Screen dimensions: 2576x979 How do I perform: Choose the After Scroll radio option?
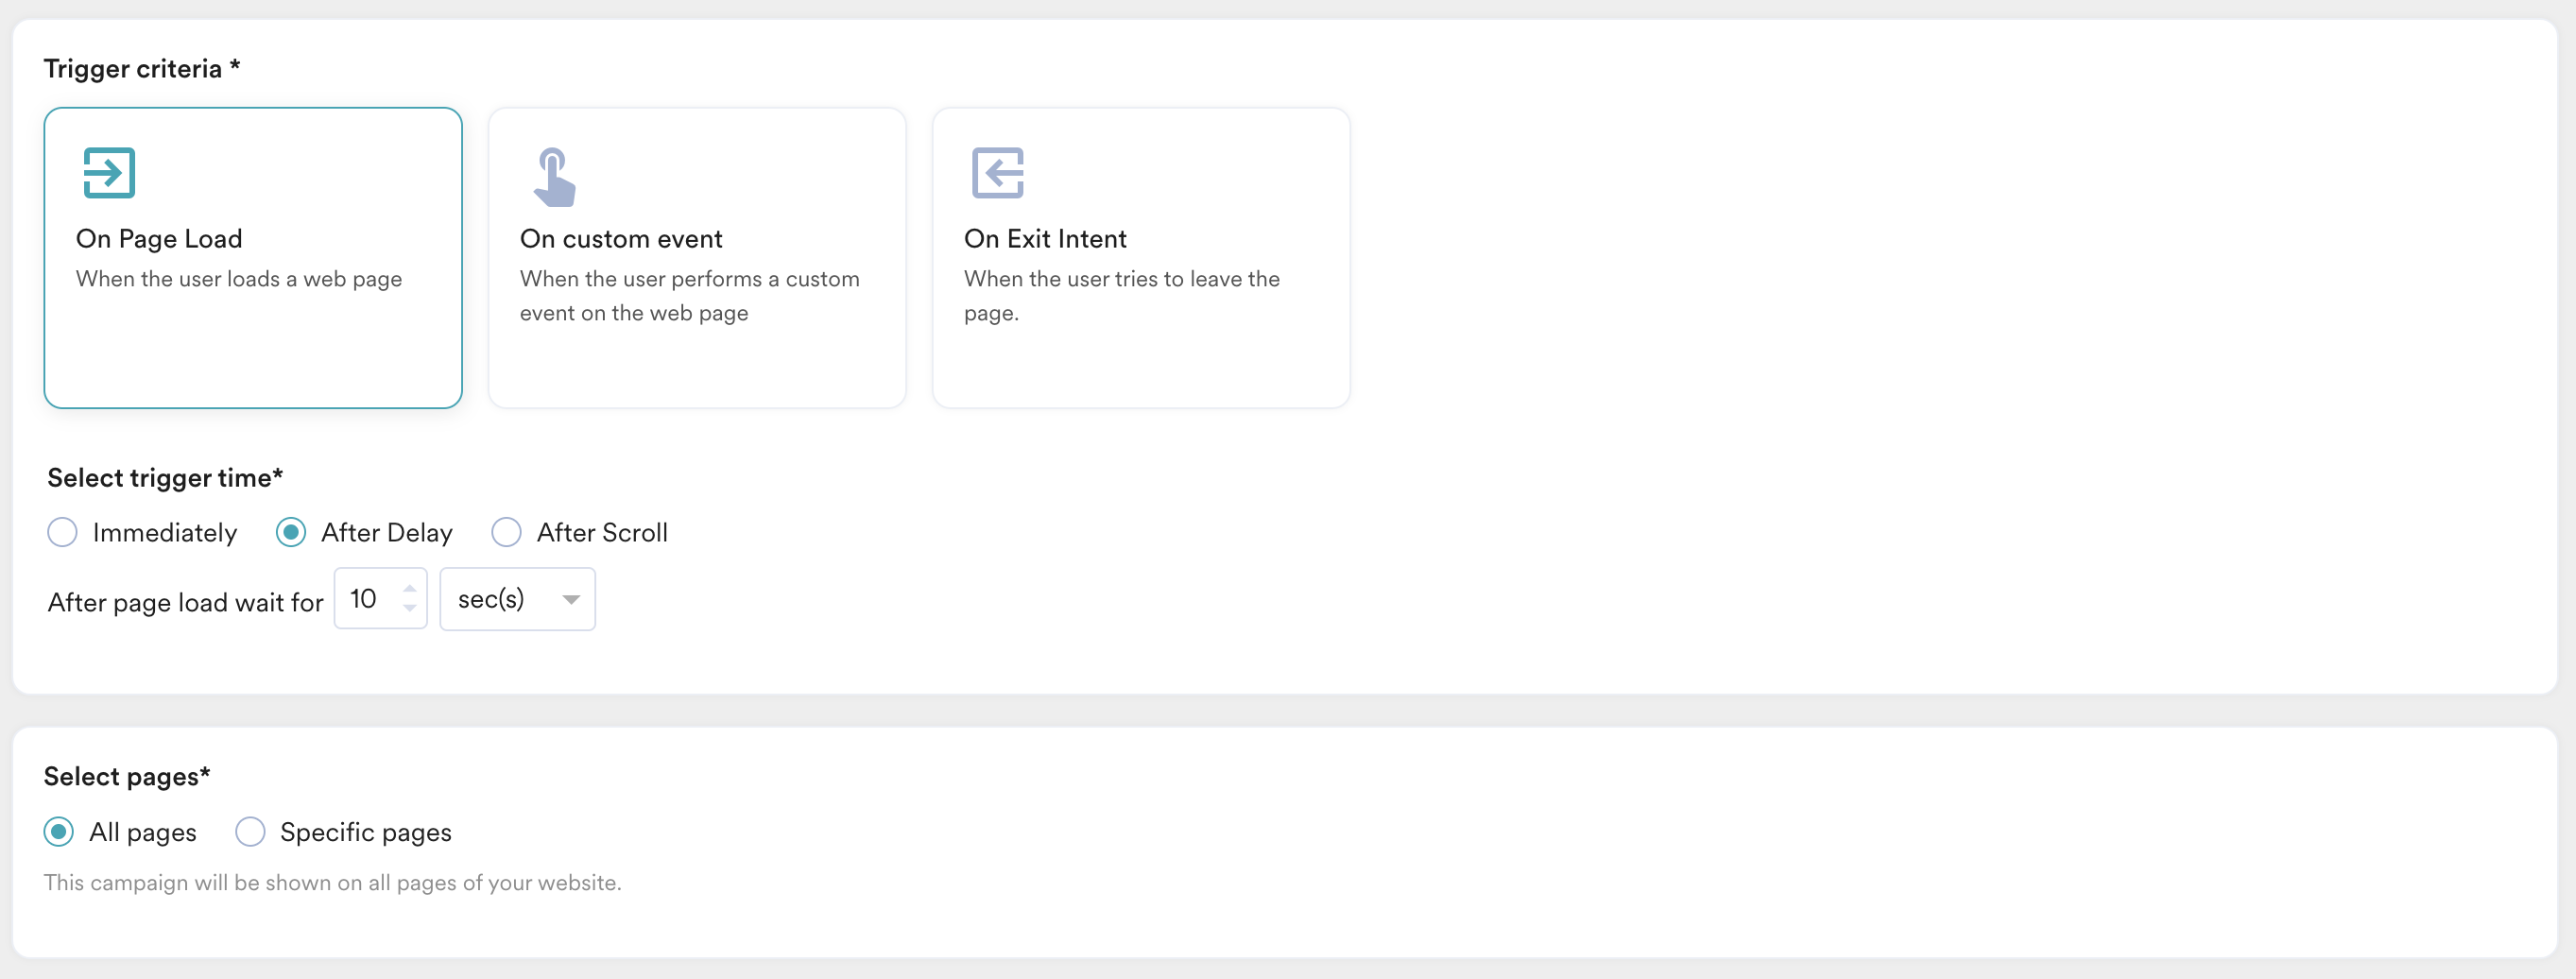506,532
